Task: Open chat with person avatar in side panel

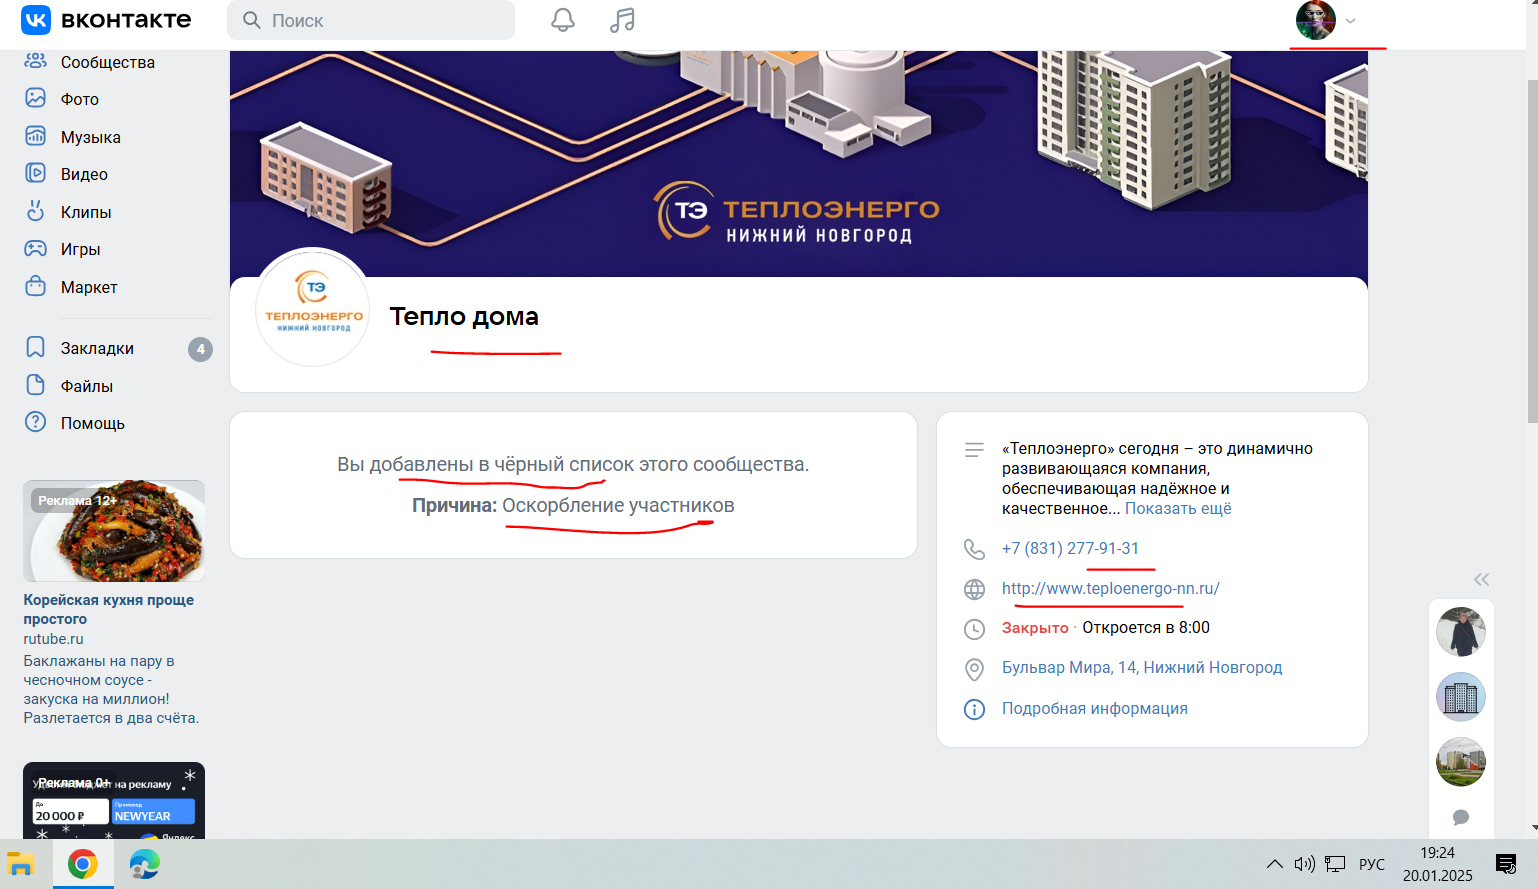Action: pyautogui.click(x=1461, y=632)
